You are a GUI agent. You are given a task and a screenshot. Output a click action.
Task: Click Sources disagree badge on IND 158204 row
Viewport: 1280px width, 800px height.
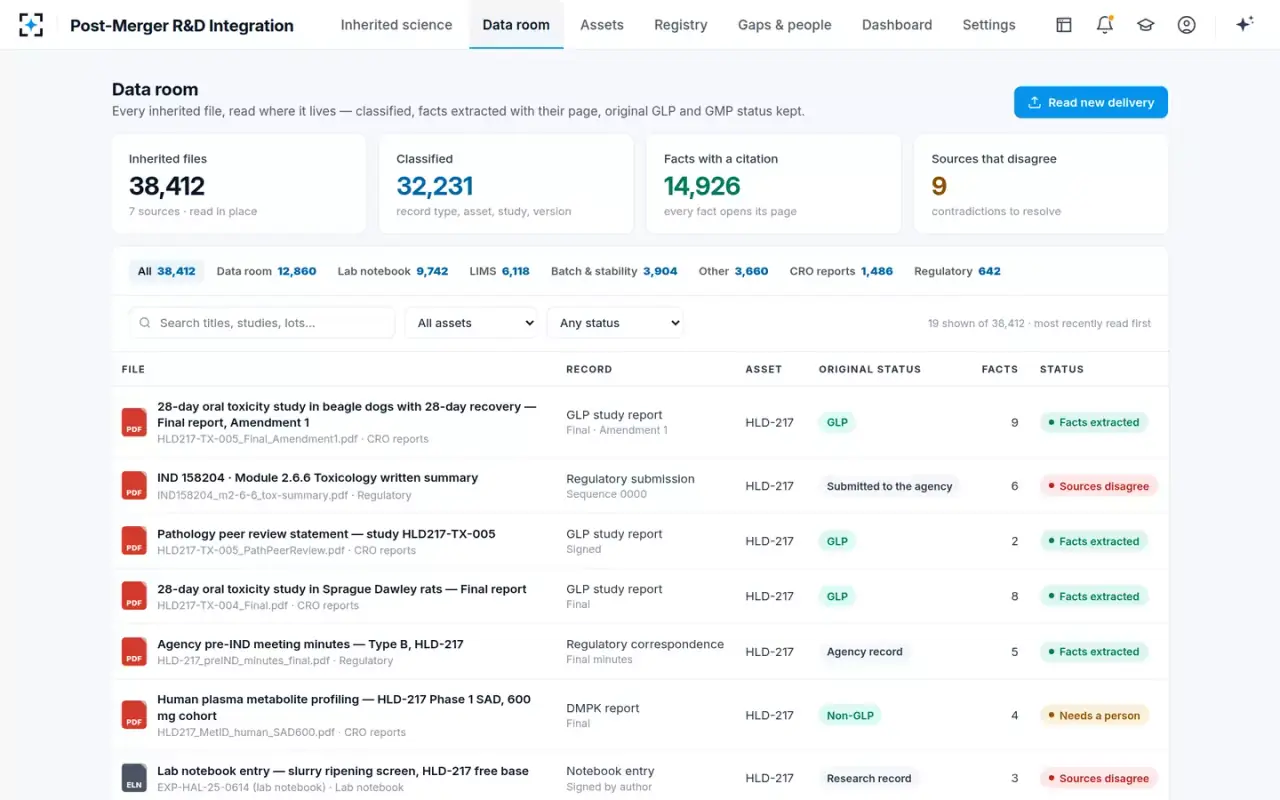[1099, 486]
